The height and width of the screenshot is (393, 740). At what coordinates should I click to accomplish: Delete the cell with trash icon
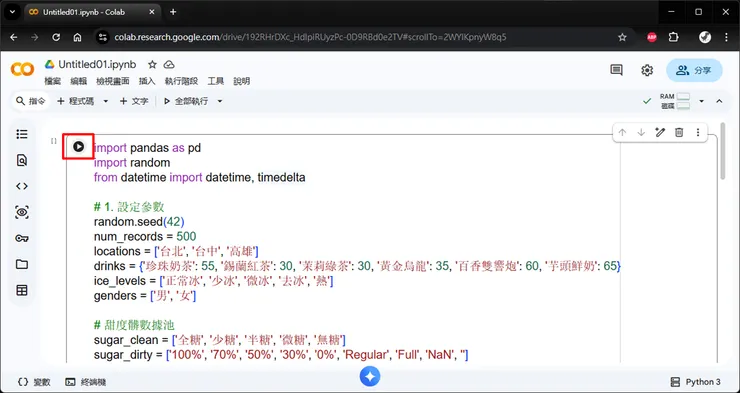(679, 133)
